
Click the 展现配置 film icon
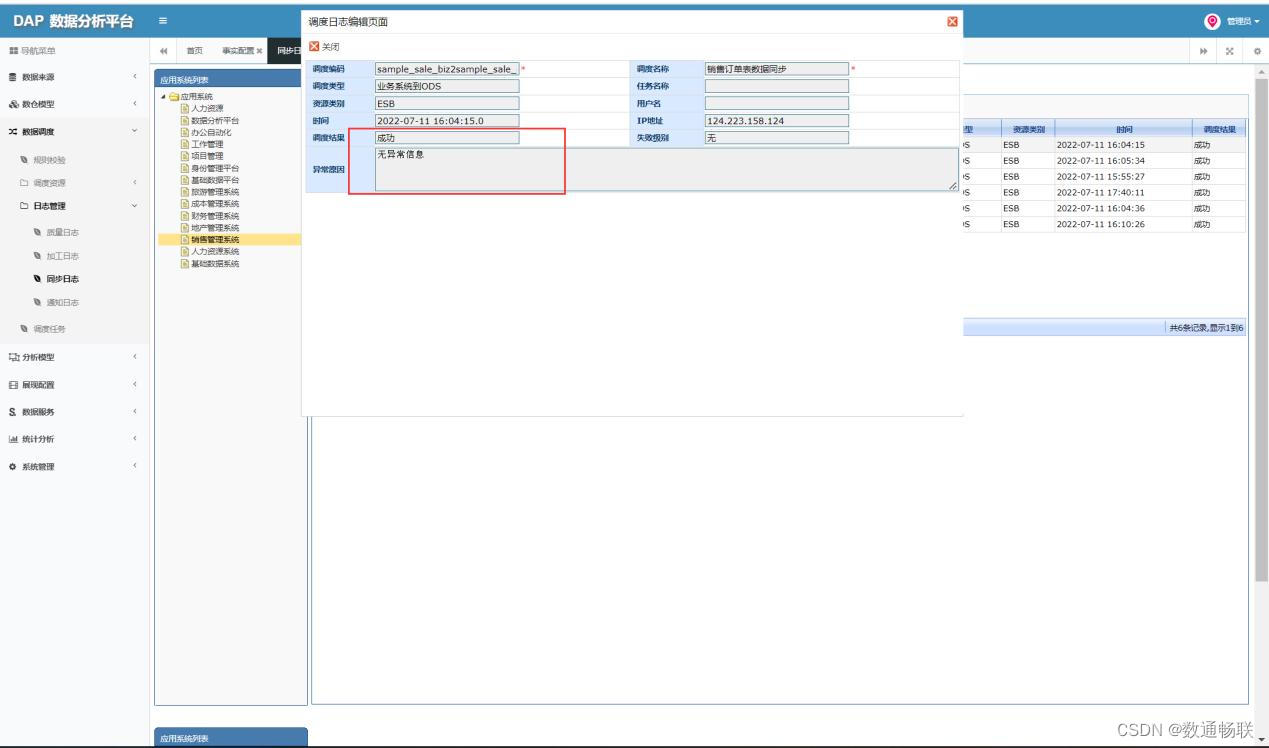click(13, 384)
